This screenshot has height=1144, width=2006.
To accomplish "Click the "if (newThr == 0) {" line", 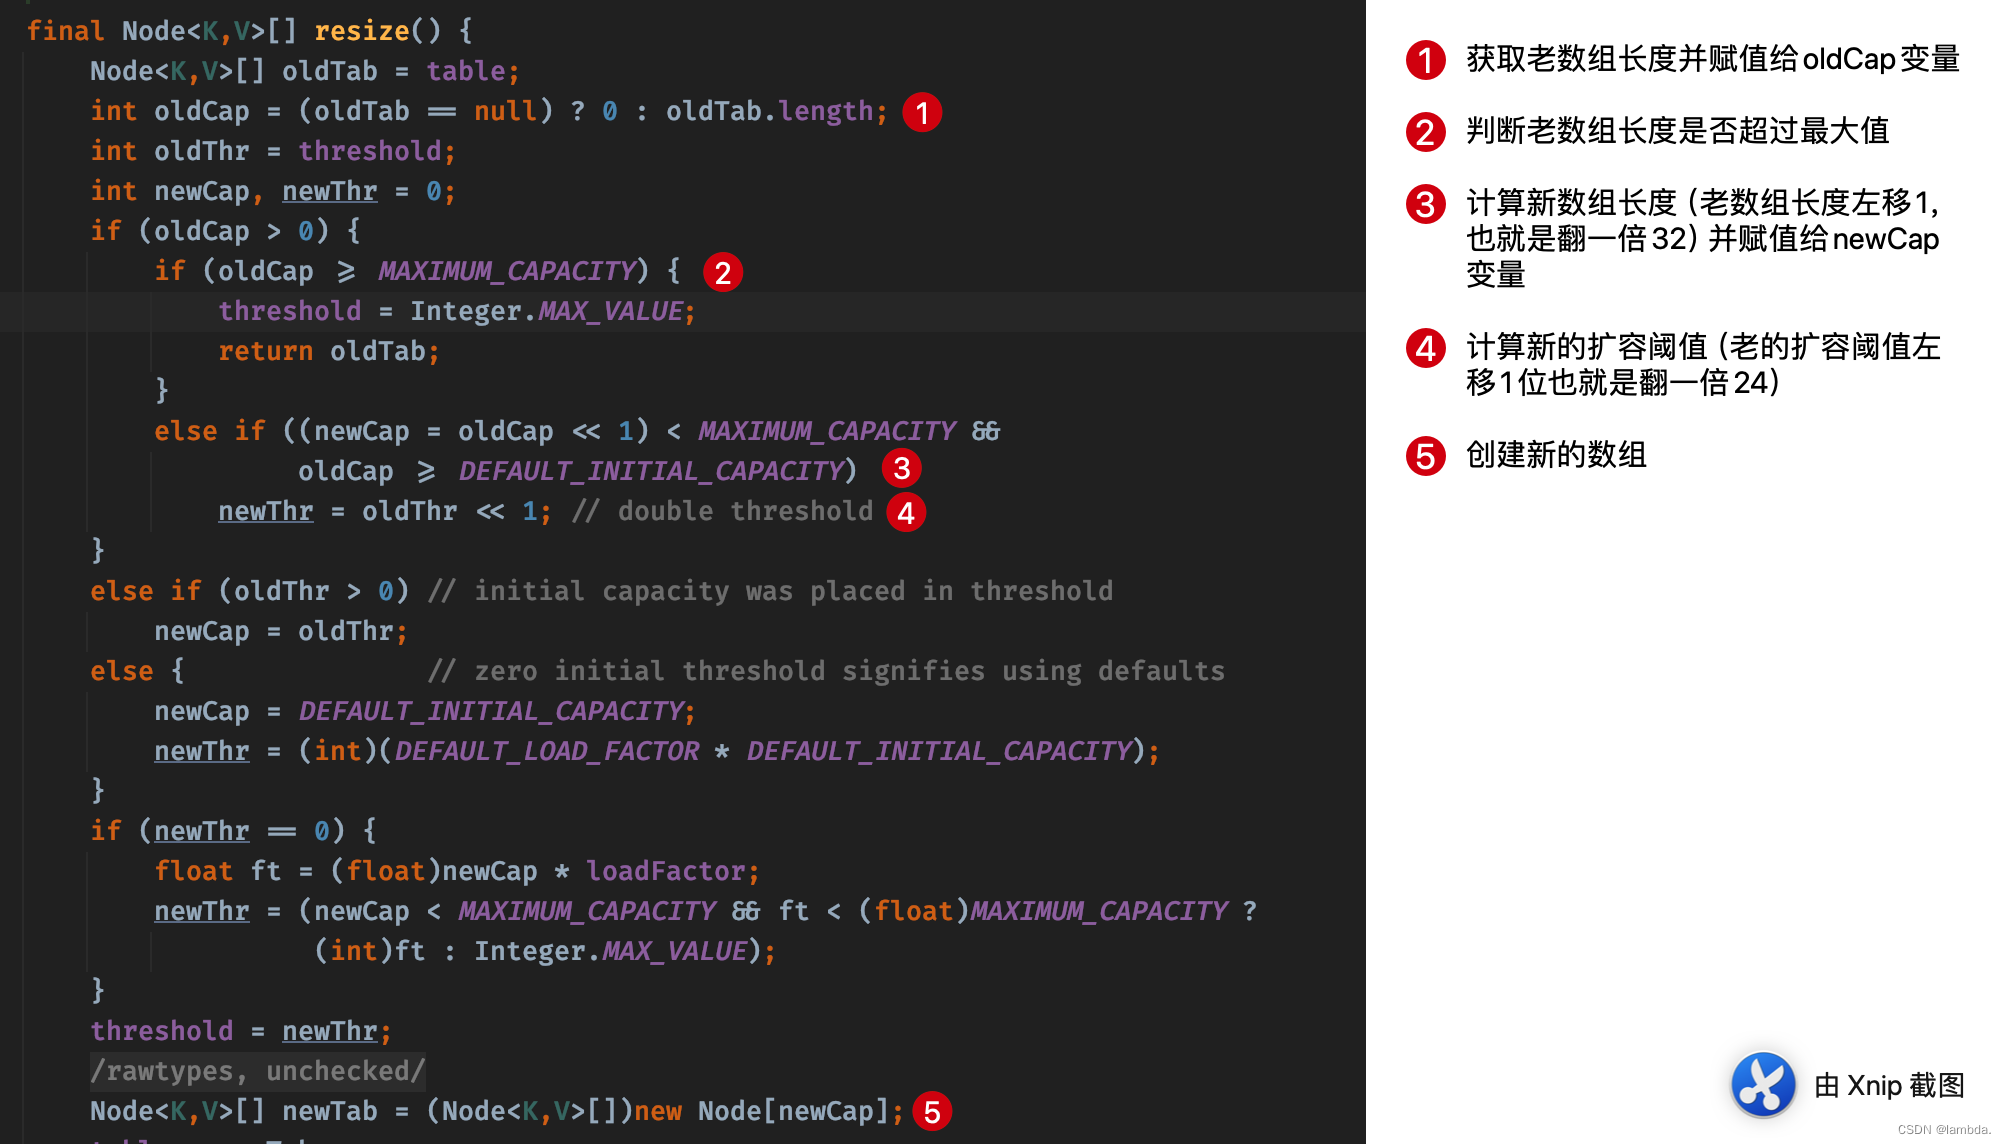I will click(233, 831).
